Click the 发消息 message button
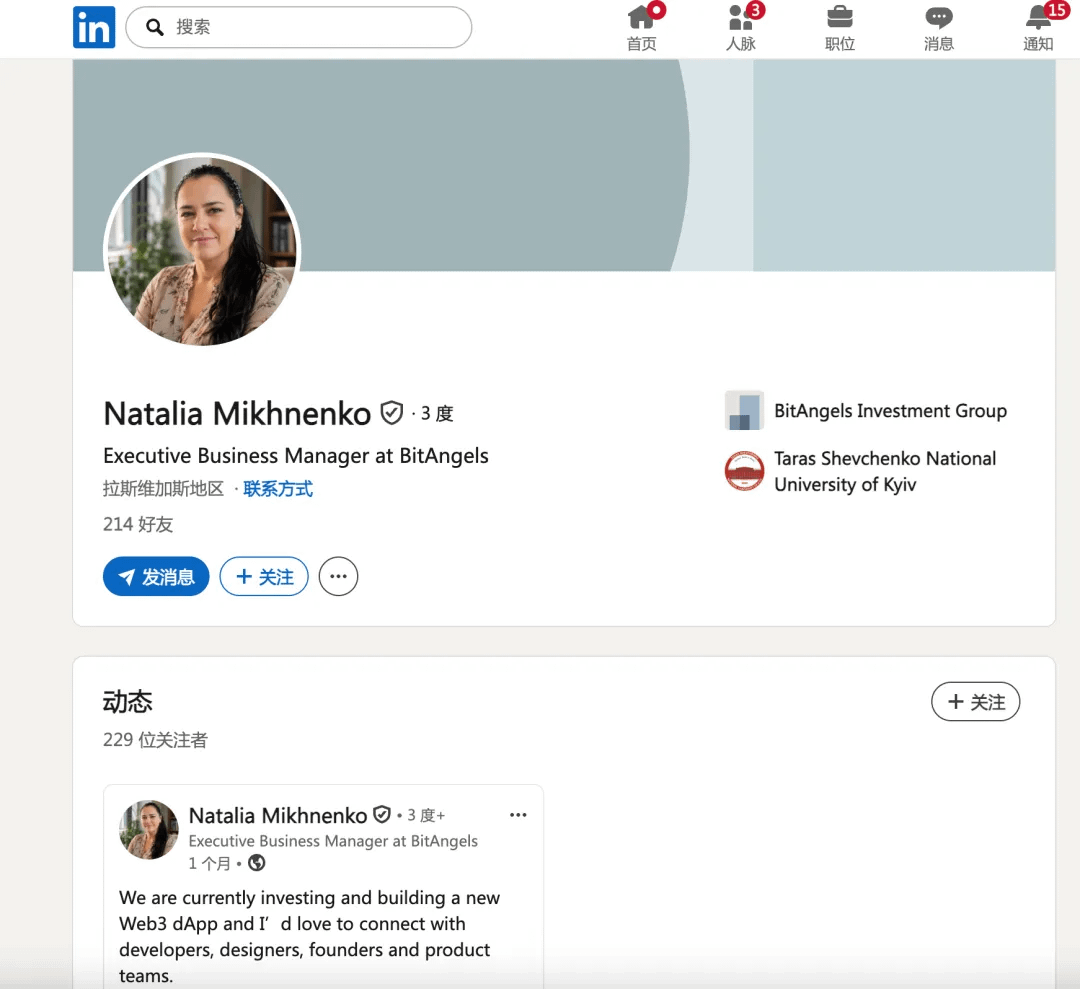The image size is (1080, 989). (x=156, y=576)
